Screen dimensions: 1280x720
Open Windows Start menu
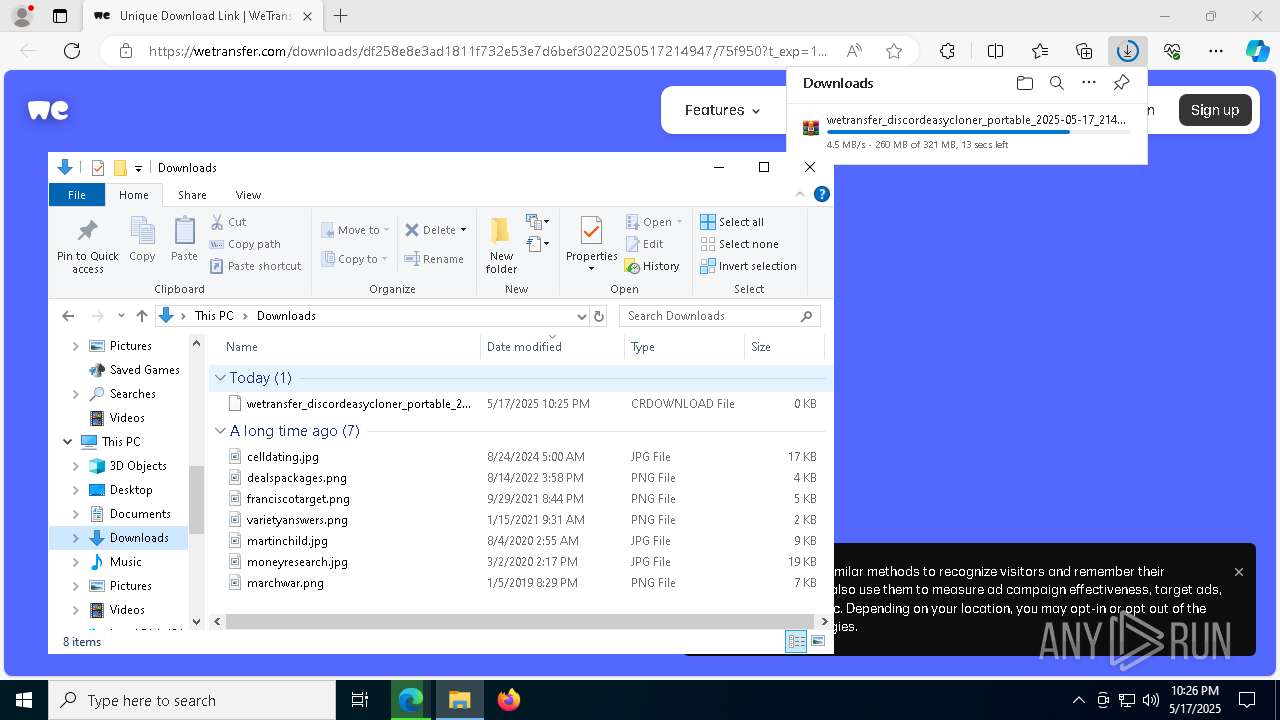point(23,700)
